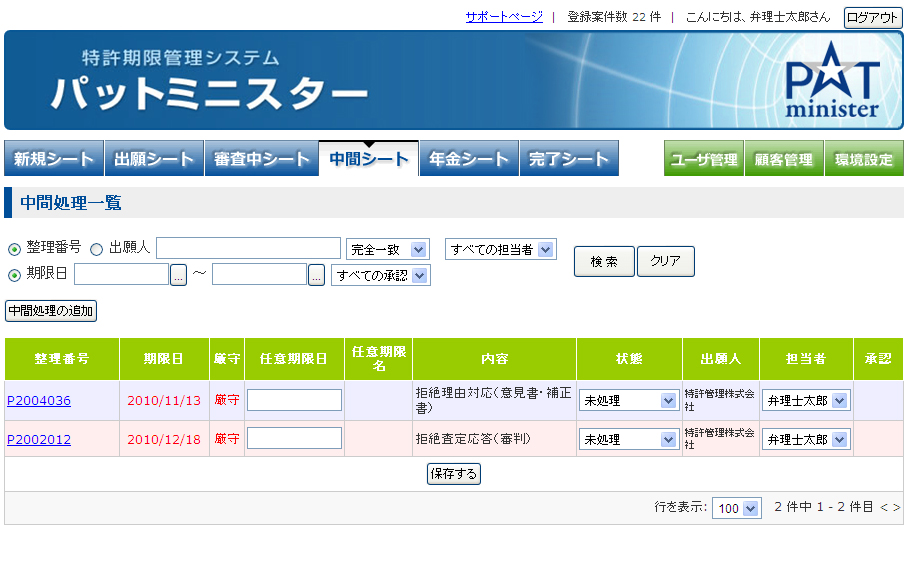This screenshot has height=580, width=910.
Task: Open the ユーザ管理 menu
Action: (704, 158)
